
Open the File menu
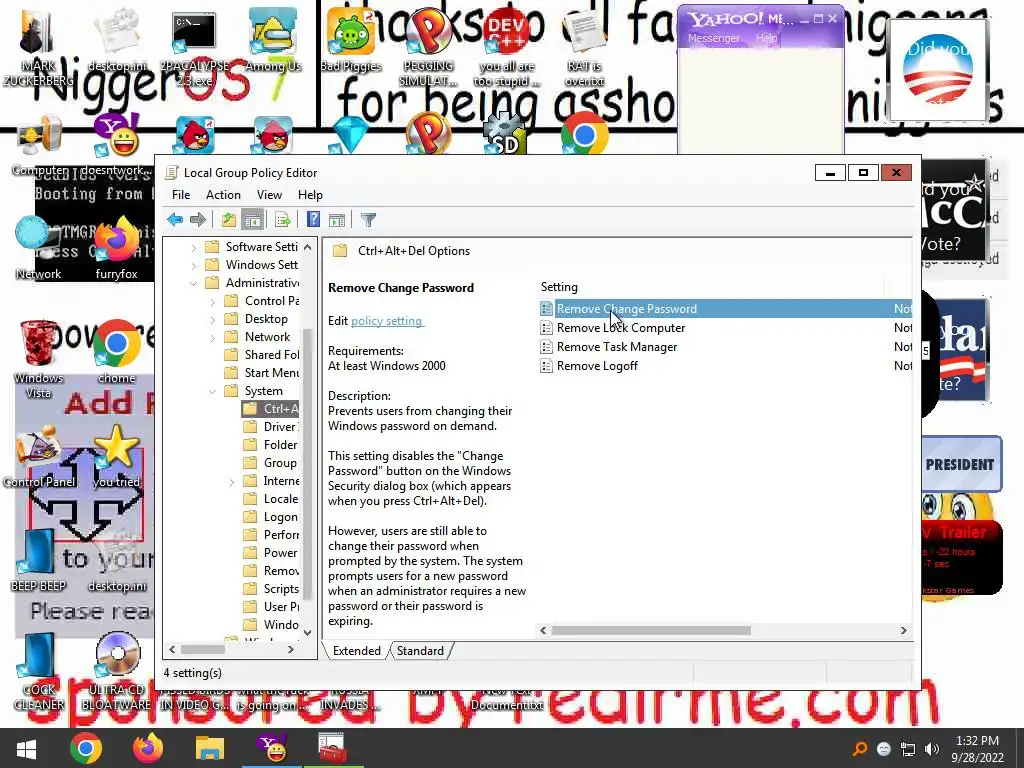click(181, 195)
